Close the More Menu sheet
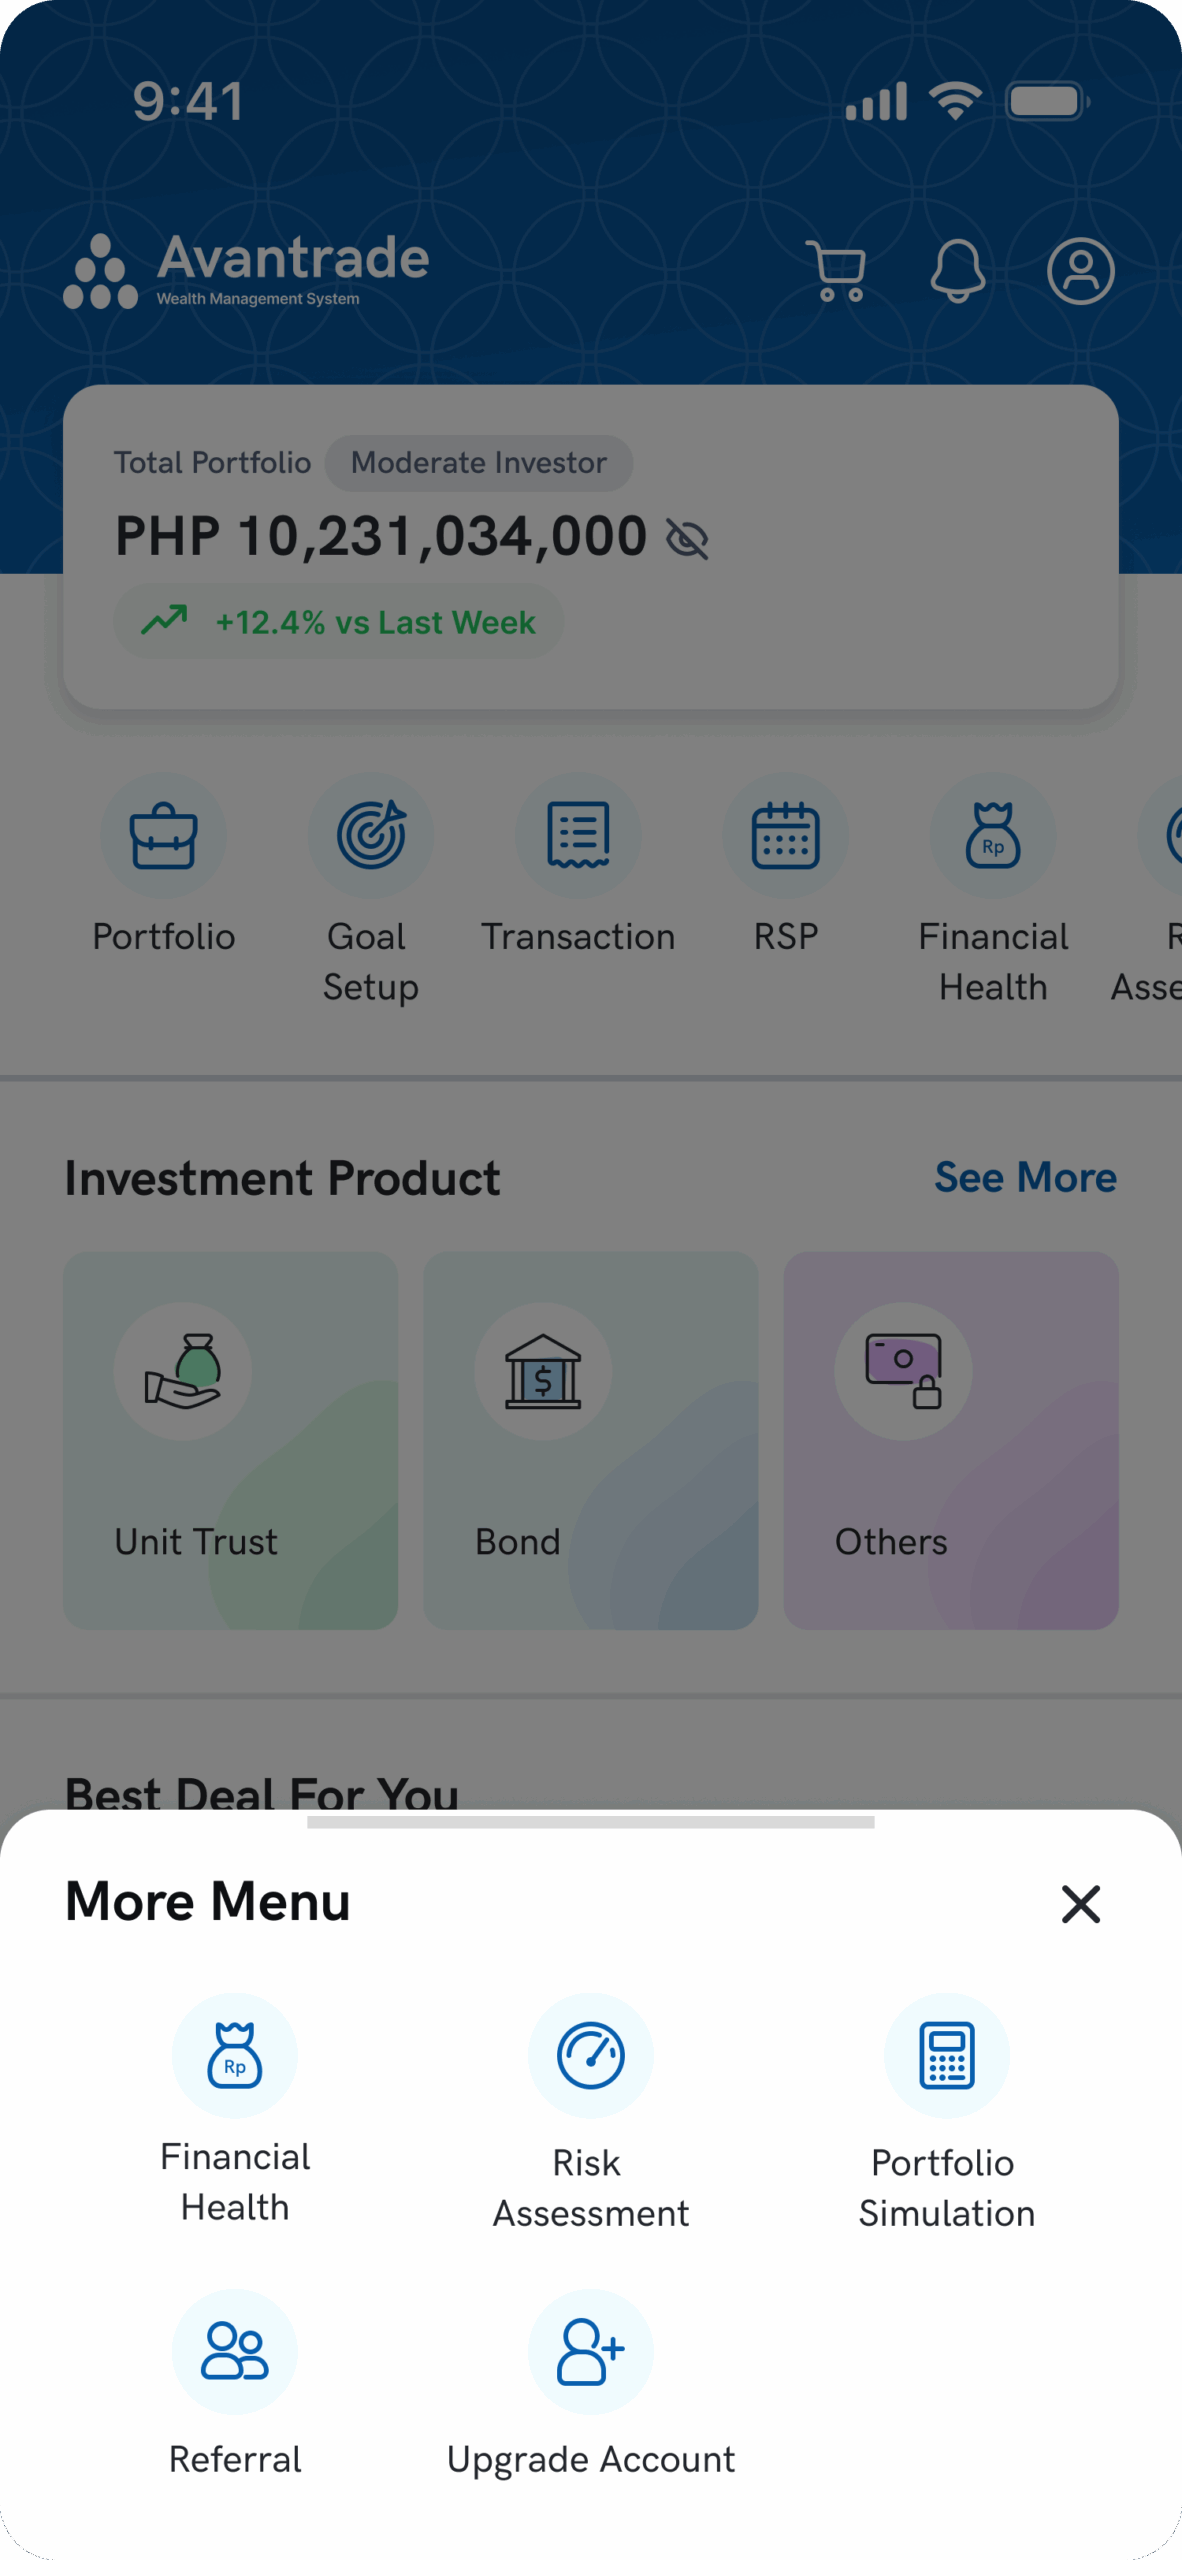1182x2560 pixels. [x=1080, y=1904]
